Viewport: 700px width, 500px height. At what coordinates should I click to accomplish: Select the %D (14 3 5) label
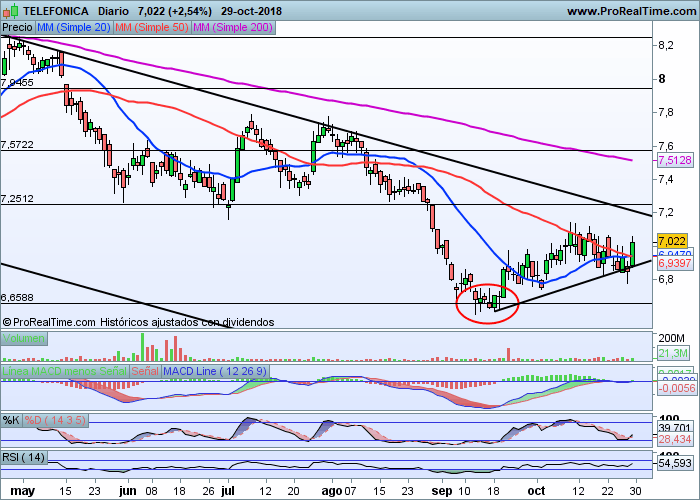tap(54, 420)
